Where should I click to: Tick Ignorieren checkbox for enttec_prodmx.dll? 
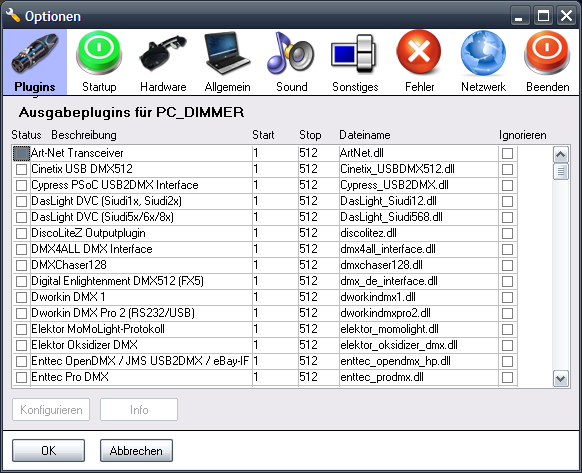coord(507,377)
